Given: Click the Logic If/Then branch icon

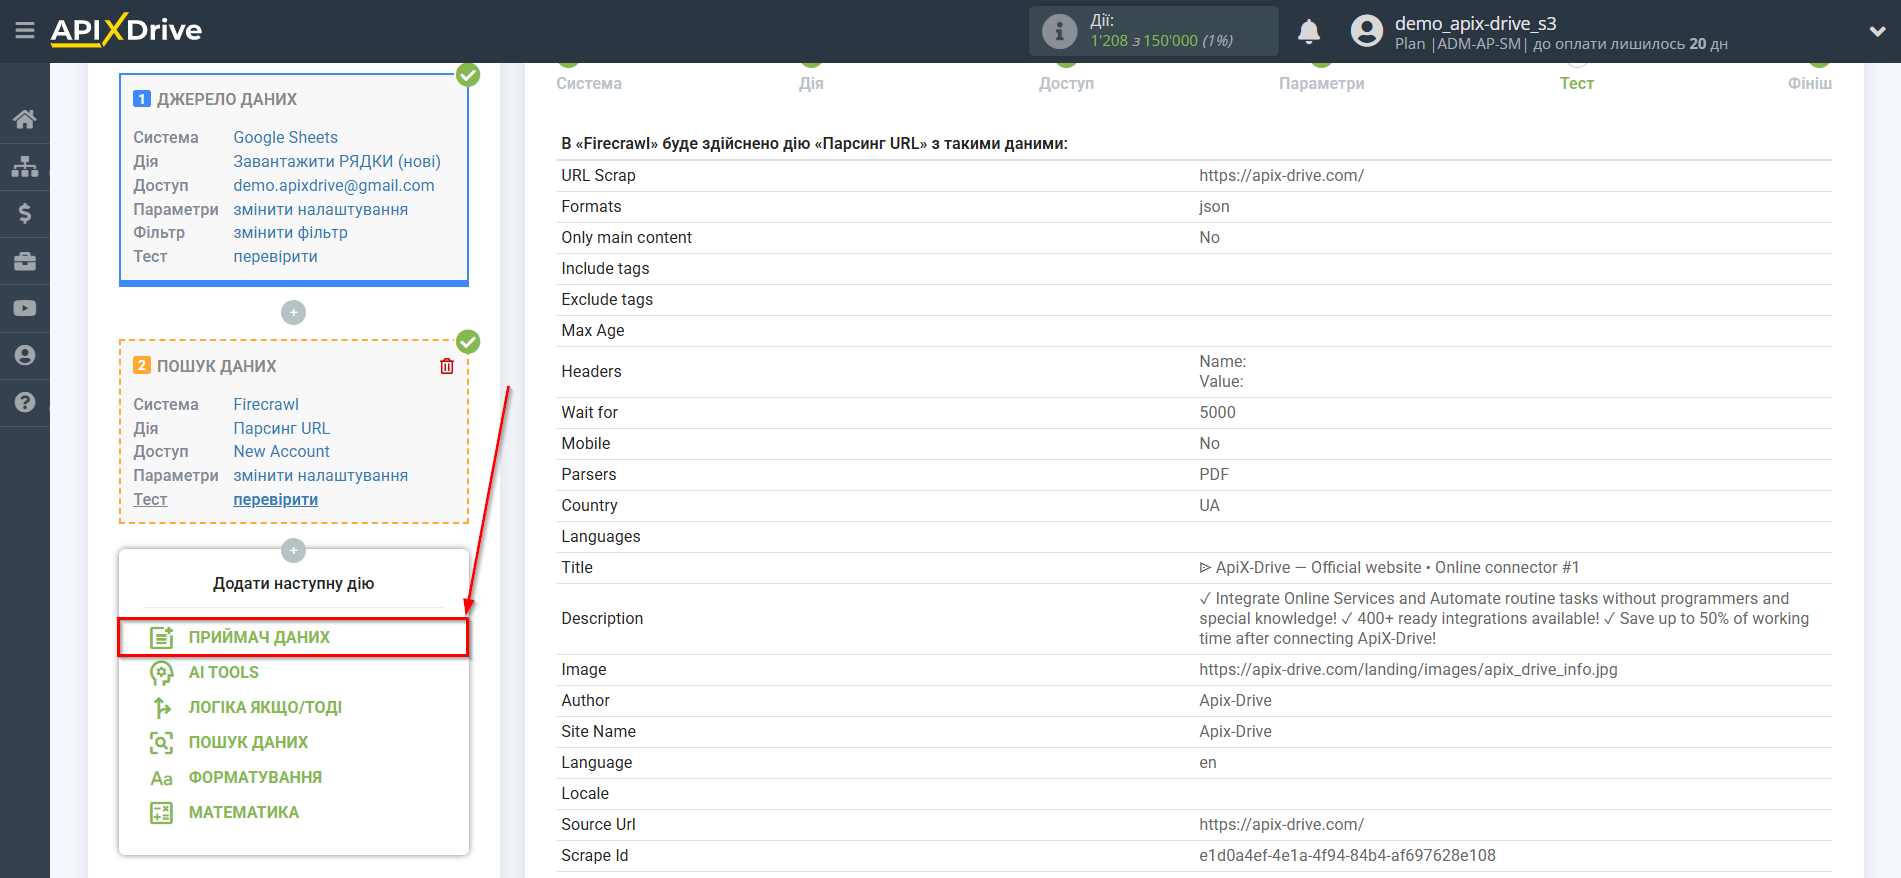Looking at the screenshot, I should [161, 708].
